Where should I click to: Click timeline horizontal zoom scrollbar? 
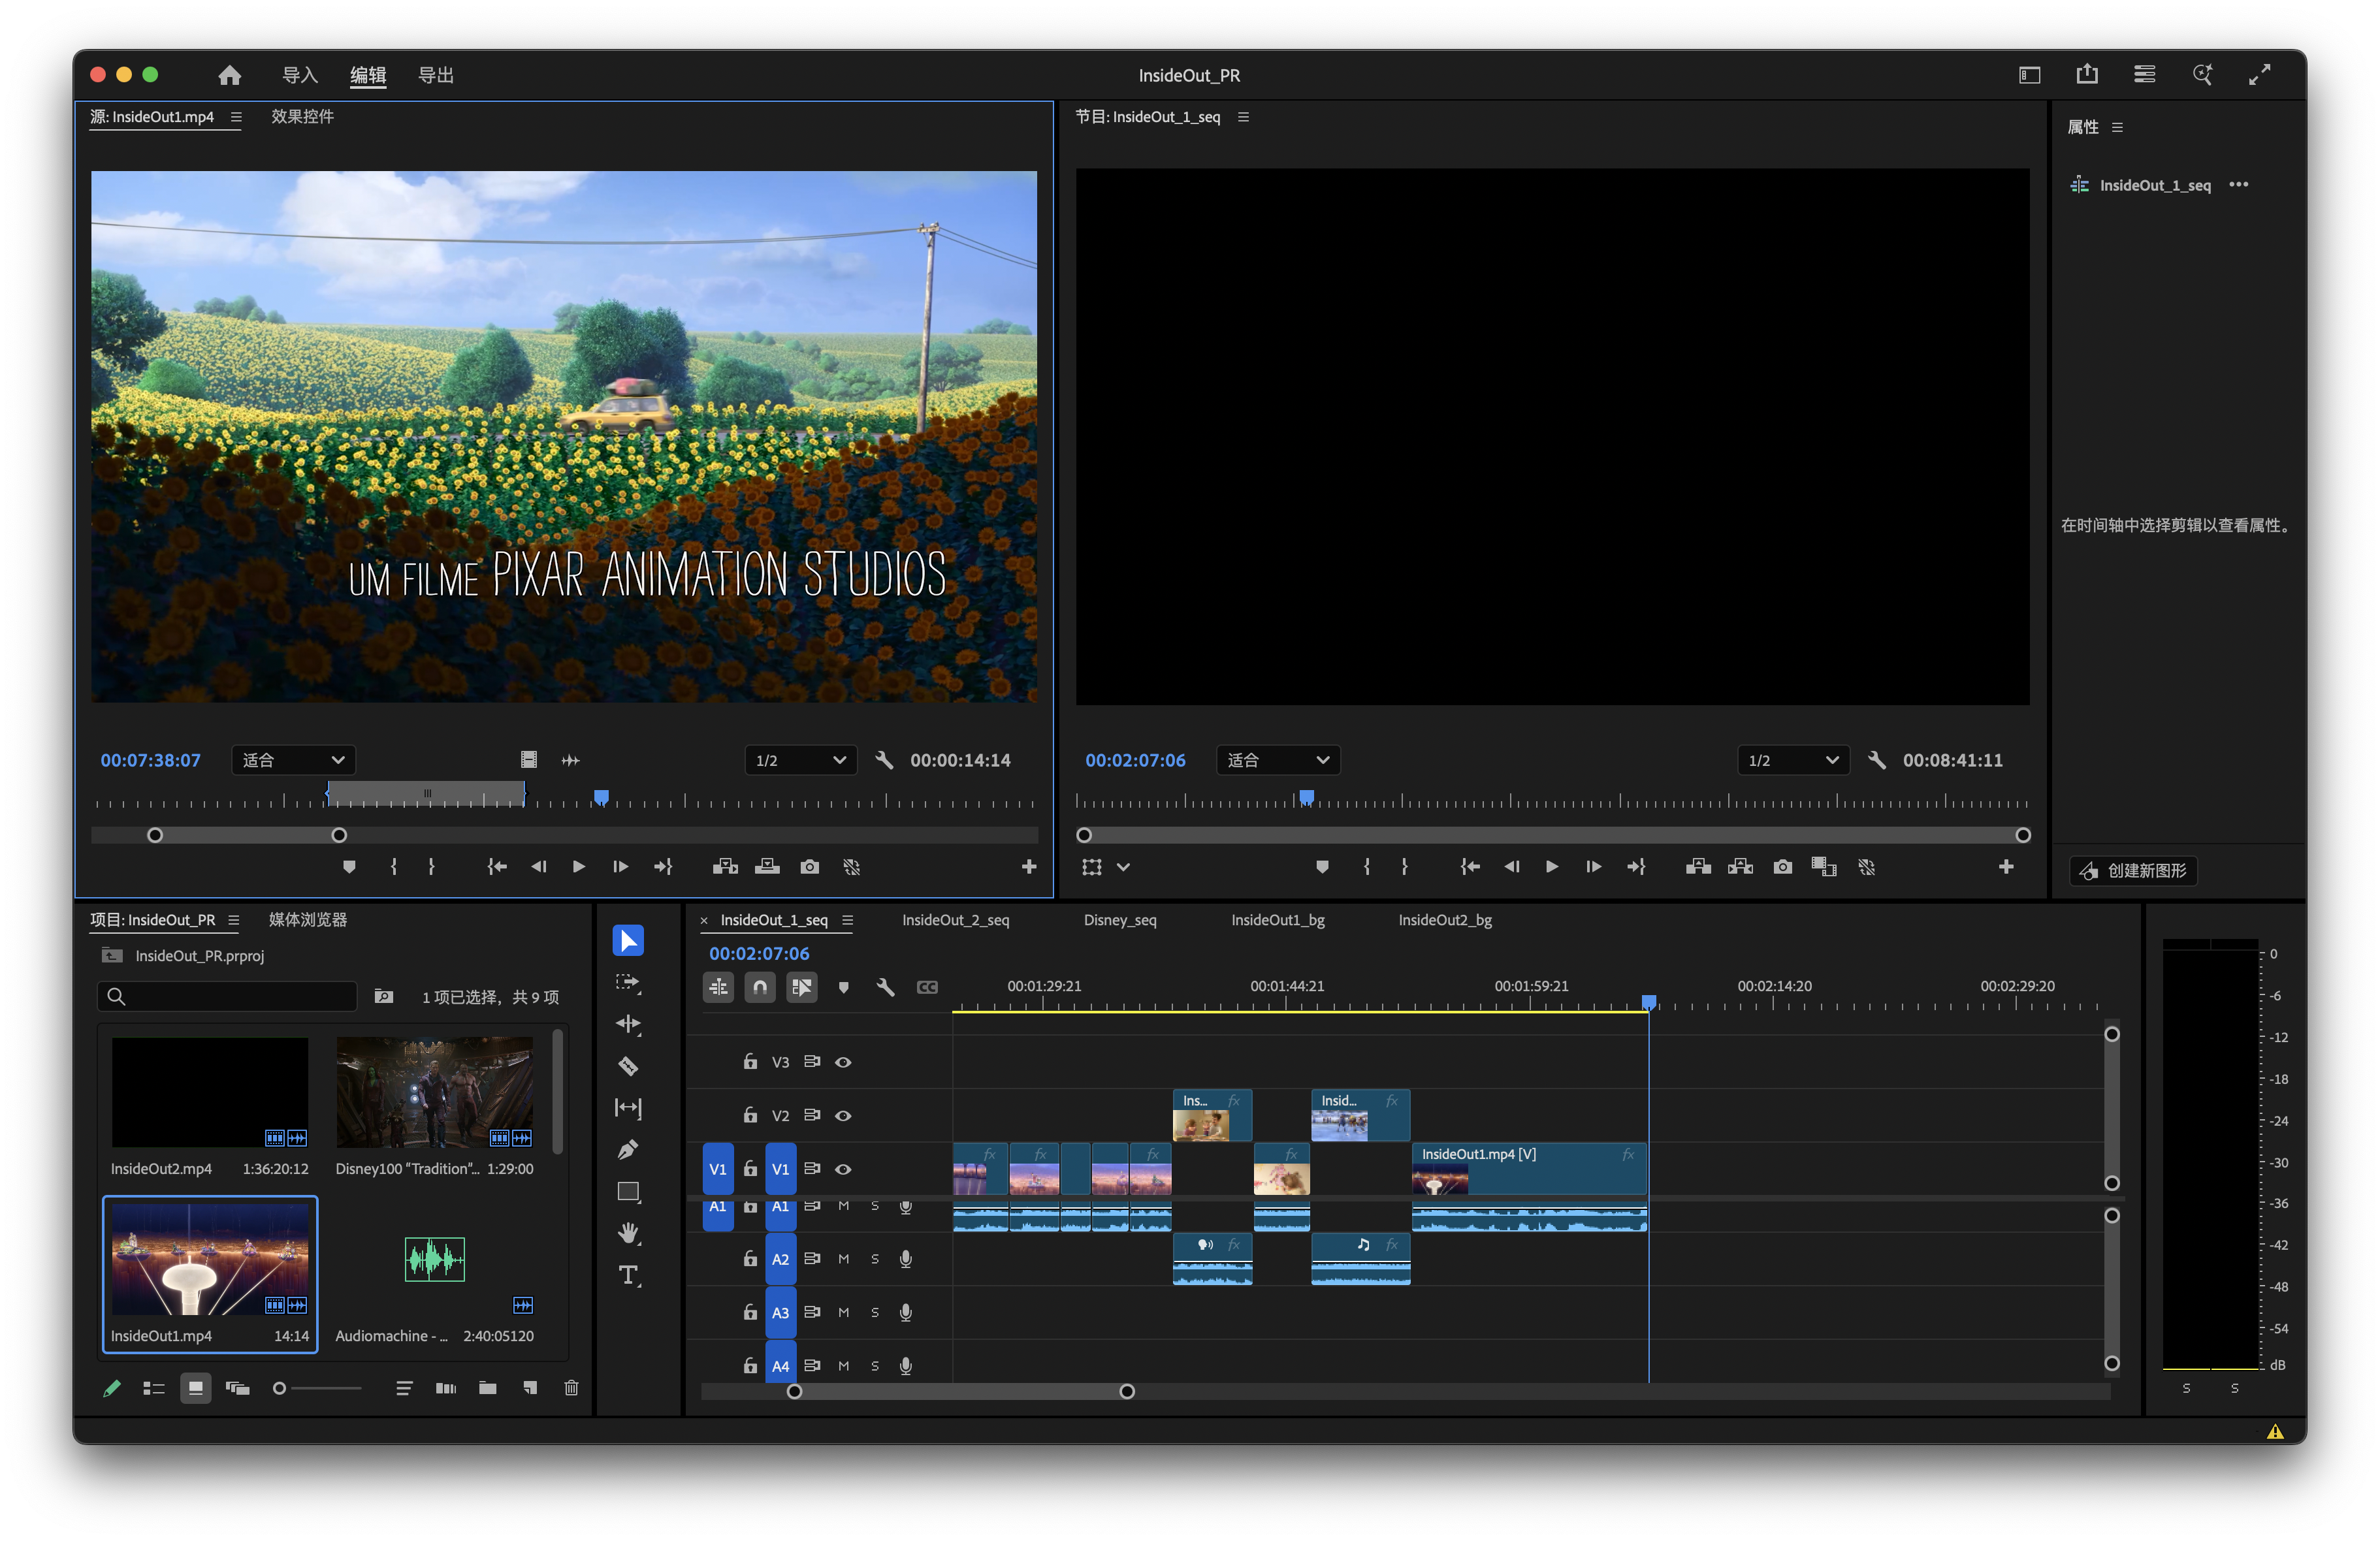(960, 1392)
